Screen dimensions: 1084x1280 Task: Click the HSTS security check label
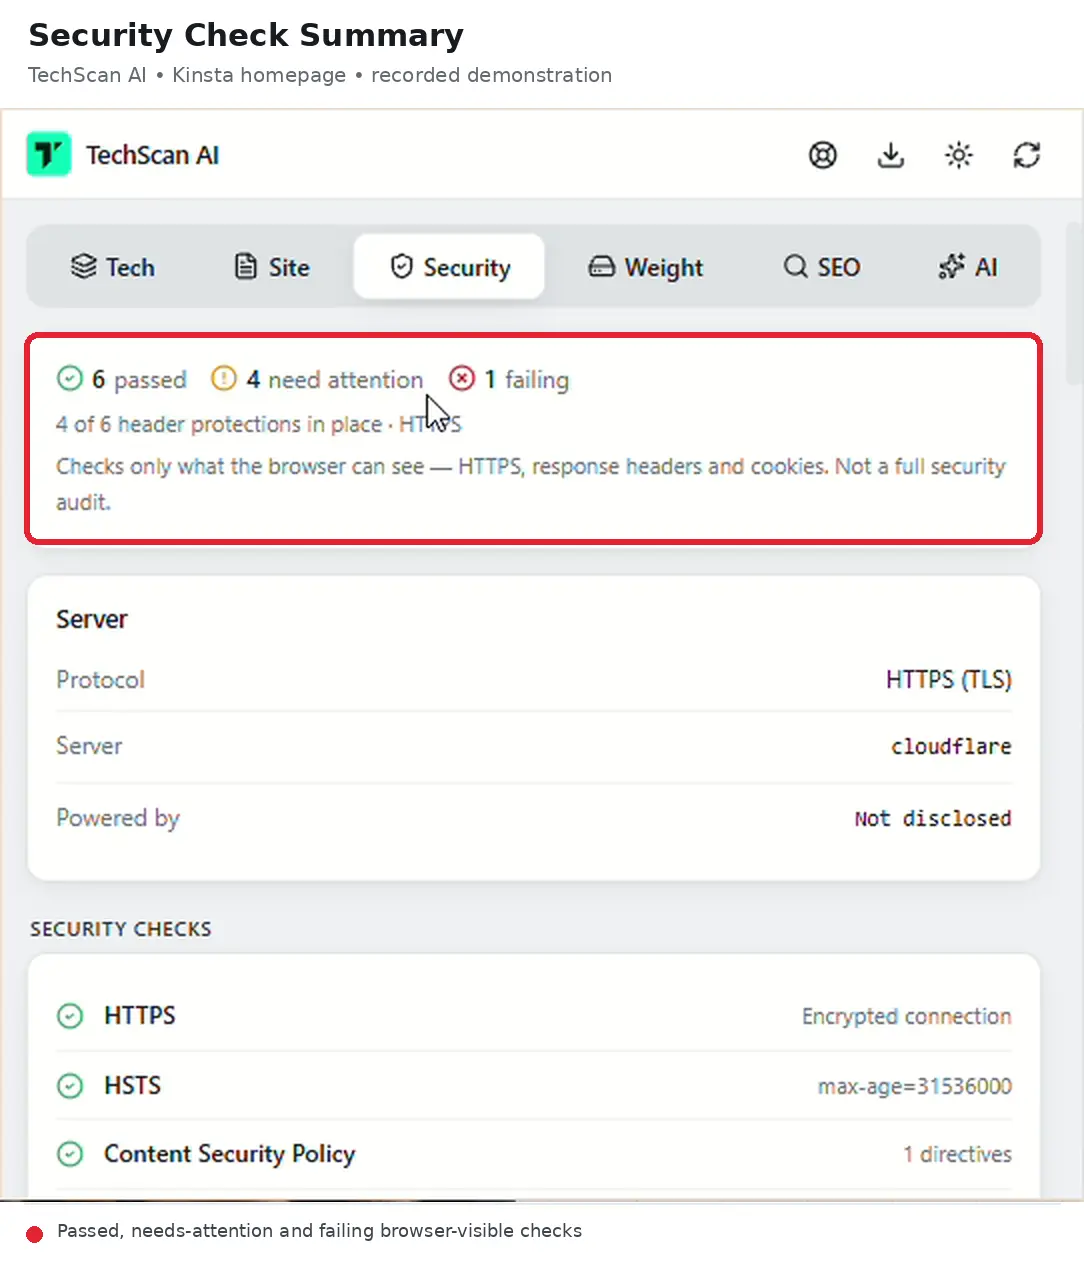point(132,1086)
